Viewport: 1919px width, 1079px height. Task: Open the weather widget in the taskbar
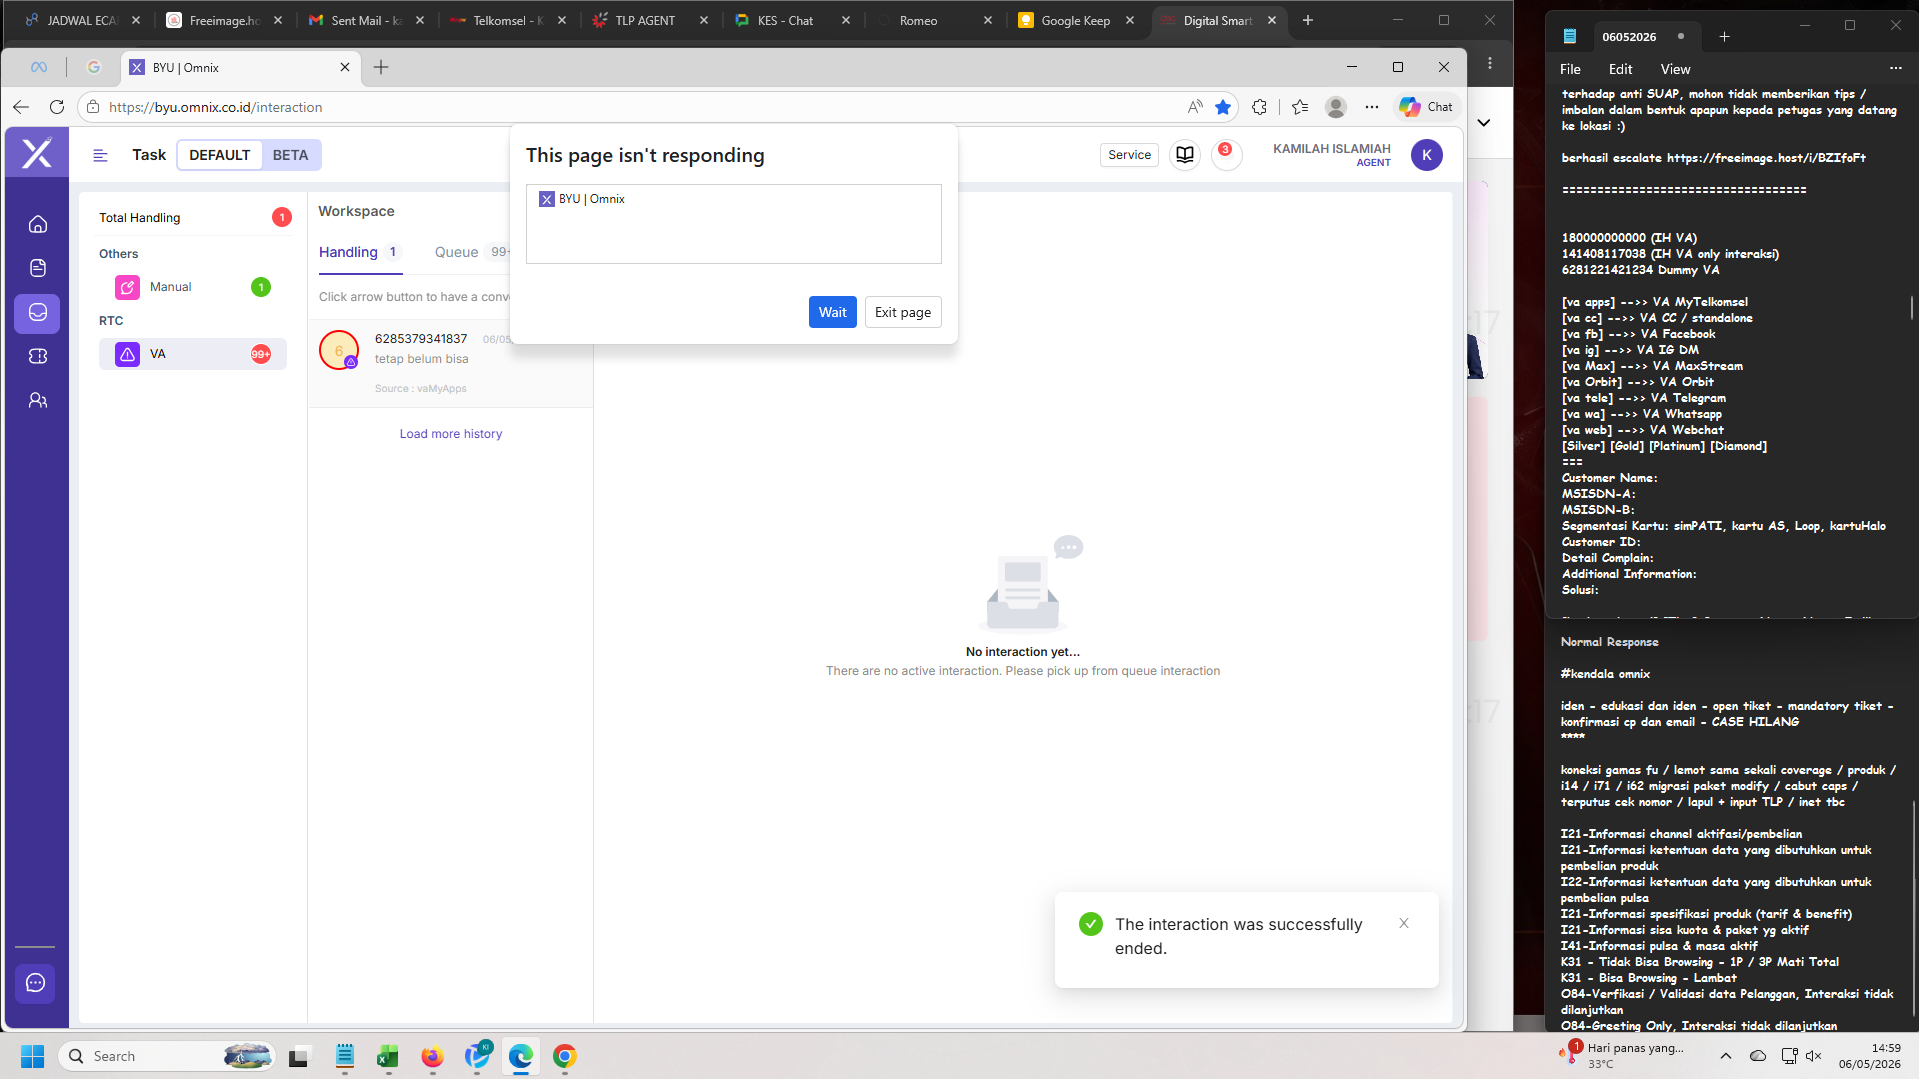pos(1622,1056)
